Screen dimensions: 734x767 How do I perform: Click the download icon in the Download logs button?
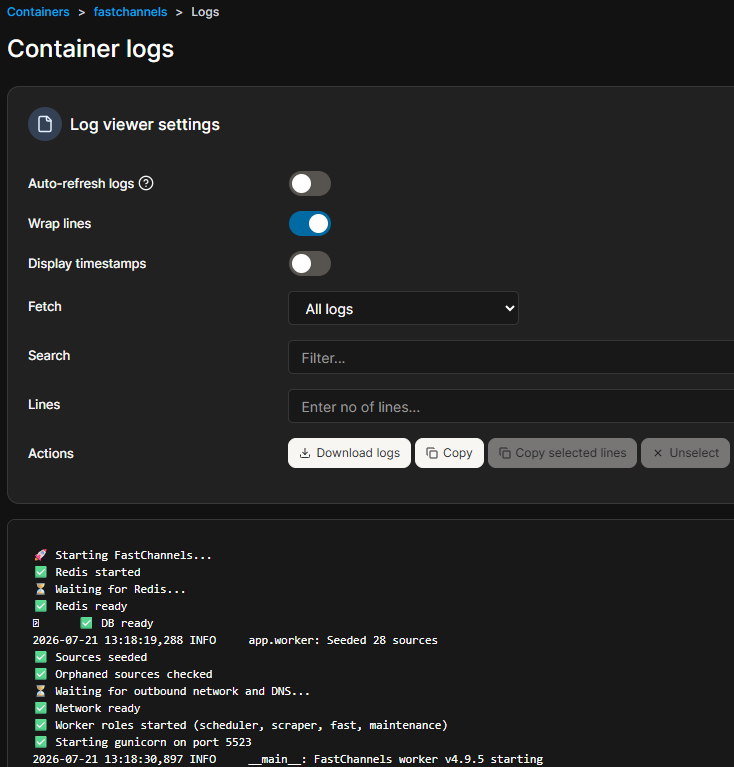coord(305,453)
